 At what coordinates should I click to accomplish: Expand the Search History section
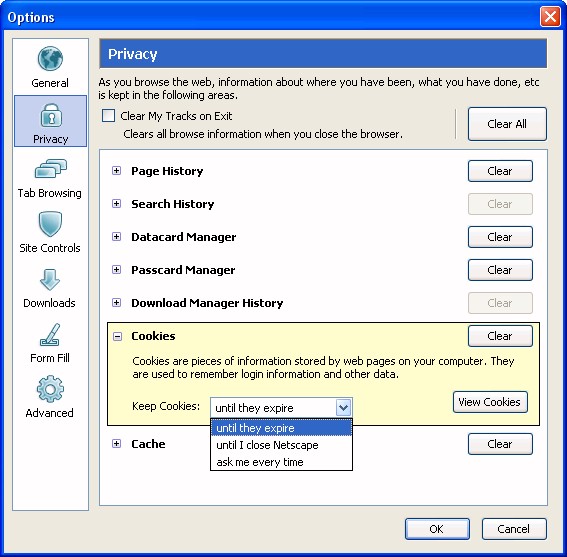116,204
